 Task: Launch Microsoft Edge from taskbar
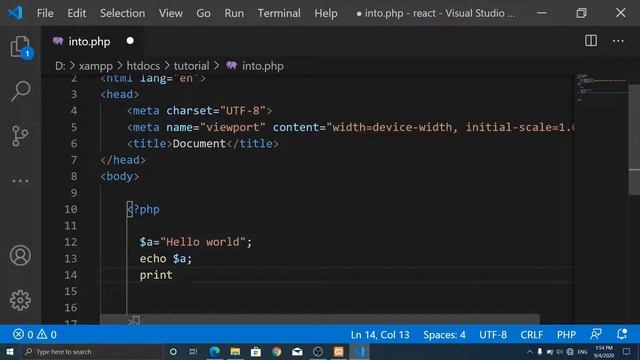point(215,351)
